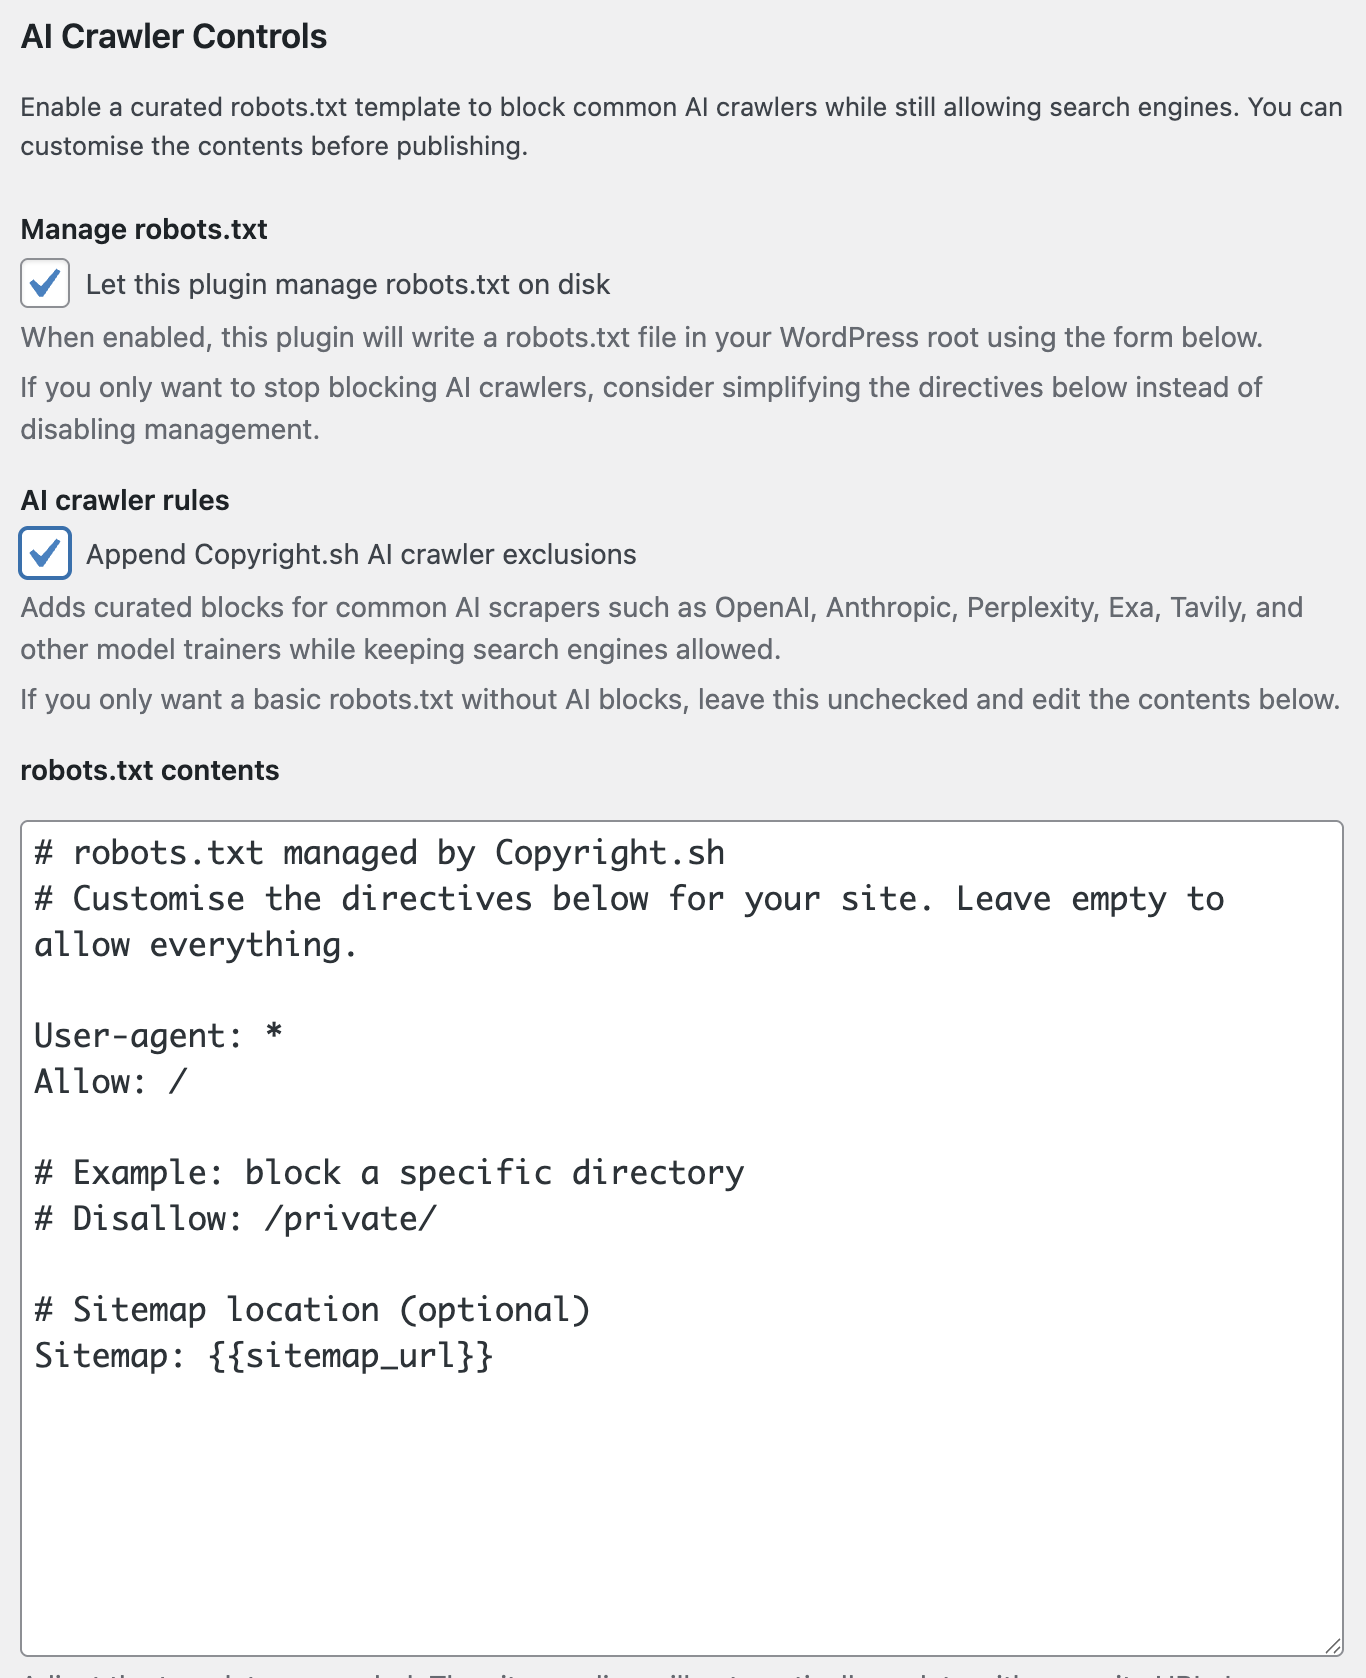The image size is (1366, 1678).
Task: Select the "AI Crawler Controls" heading text
Action: (x=175, y=36)
